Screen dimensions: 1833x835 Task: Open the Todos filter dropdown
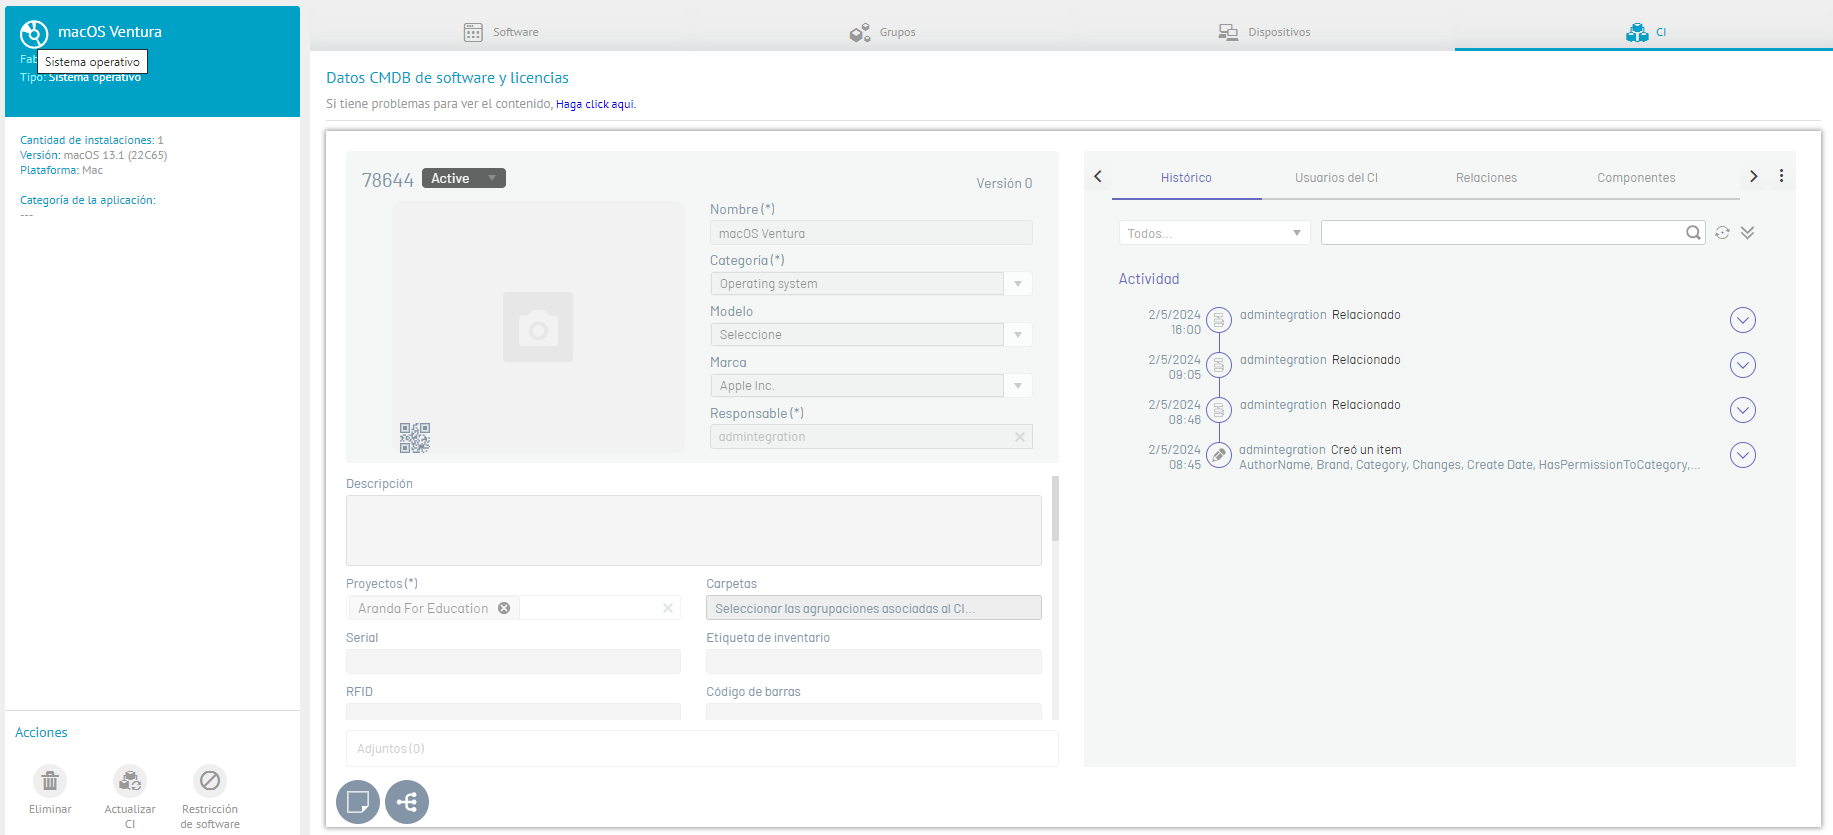tap(1214, 233)
